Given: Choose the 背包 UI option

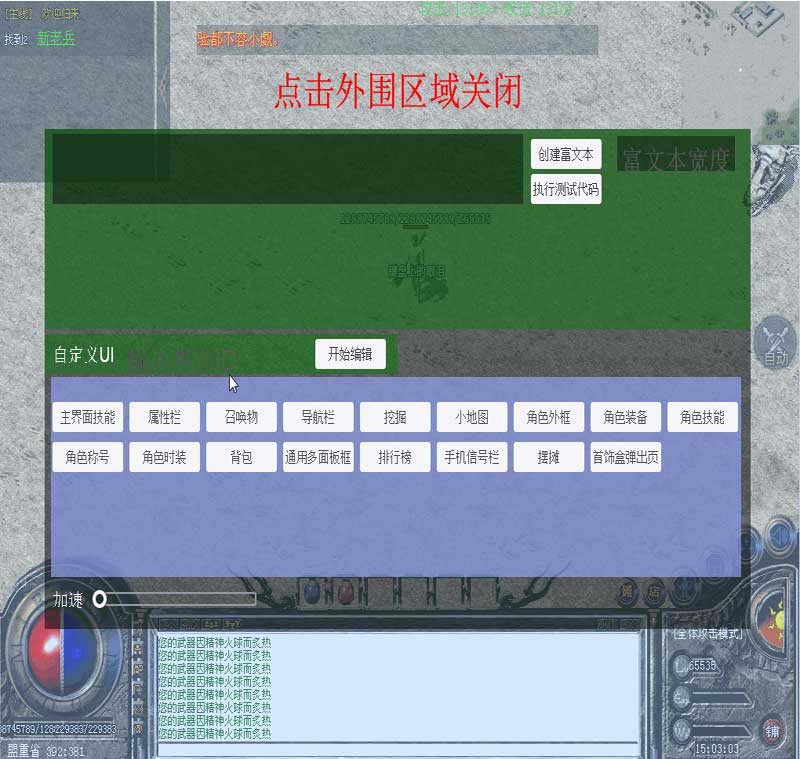Looking at the screenshot, I should (x=241, y=457).
